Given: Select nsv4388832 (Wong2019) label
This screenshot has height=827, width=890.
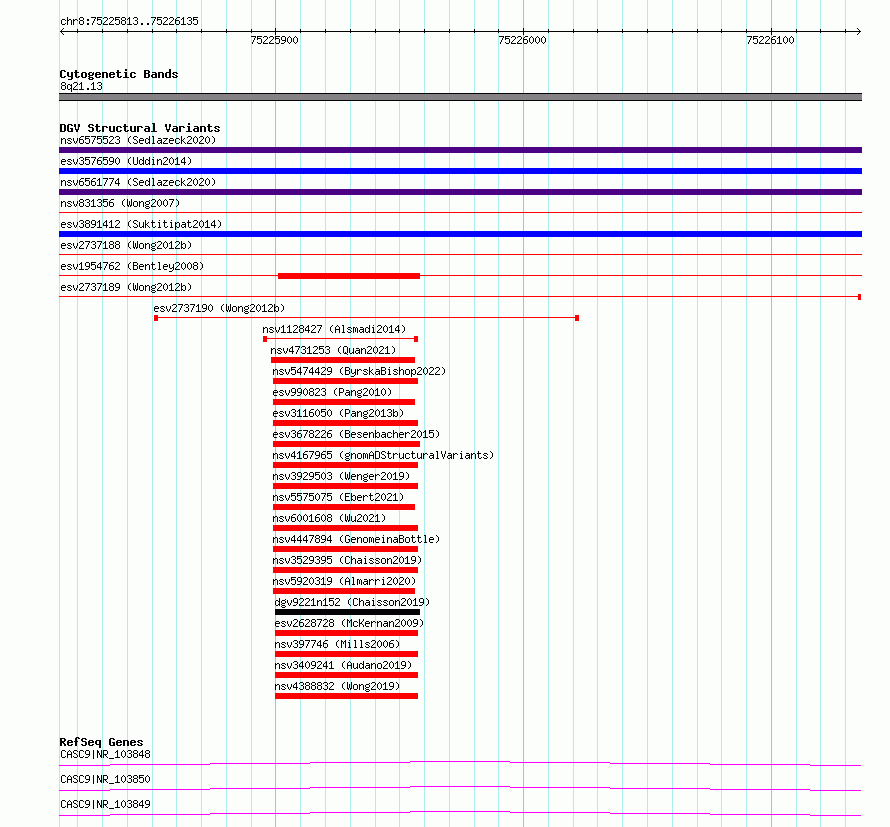Looking at the screenshot, I should pyautogui.click(x=337, y=686).
